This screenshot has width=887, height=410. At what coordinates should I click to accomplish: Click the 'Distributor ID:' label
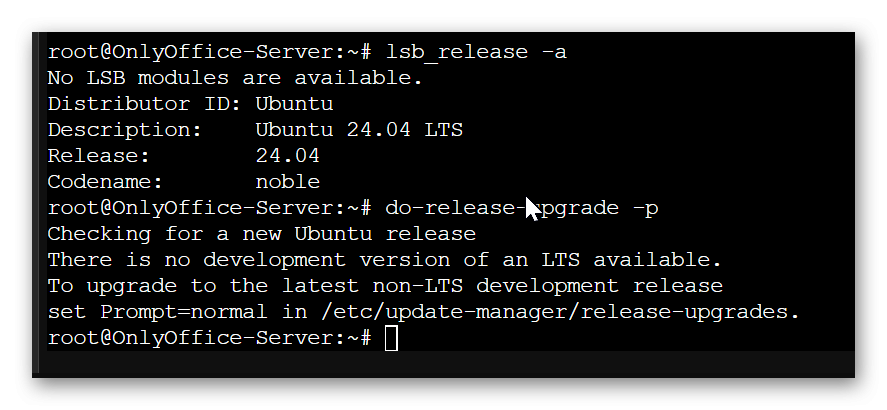point(119,103)
